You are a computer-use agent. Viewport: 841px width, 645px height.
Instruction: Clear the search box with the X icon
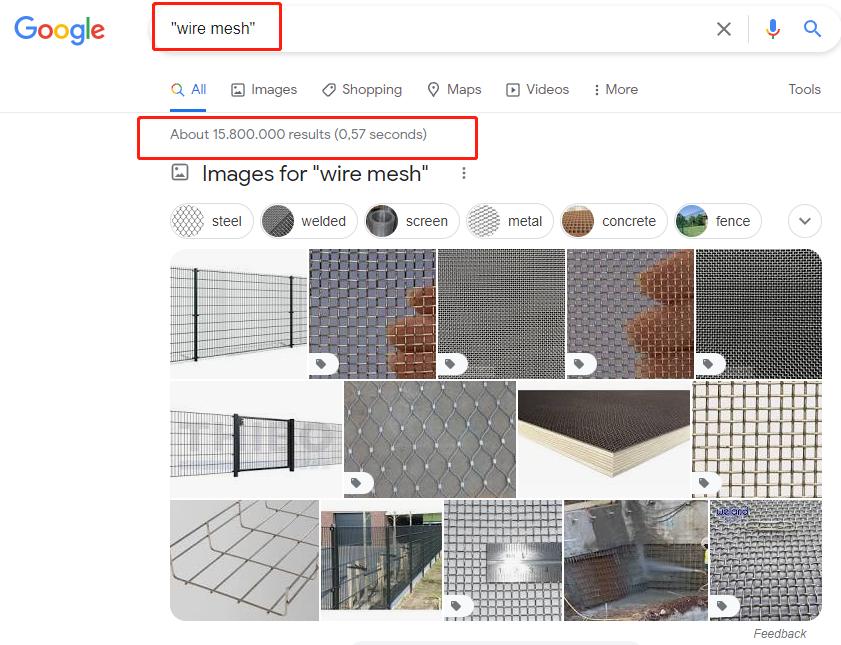[x=724, y=29]
